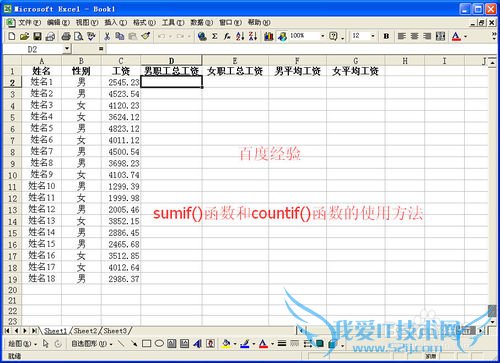500x363 pixels.
Task: Open an existing file from the toolbar
Action: click(x=24, y=36)
